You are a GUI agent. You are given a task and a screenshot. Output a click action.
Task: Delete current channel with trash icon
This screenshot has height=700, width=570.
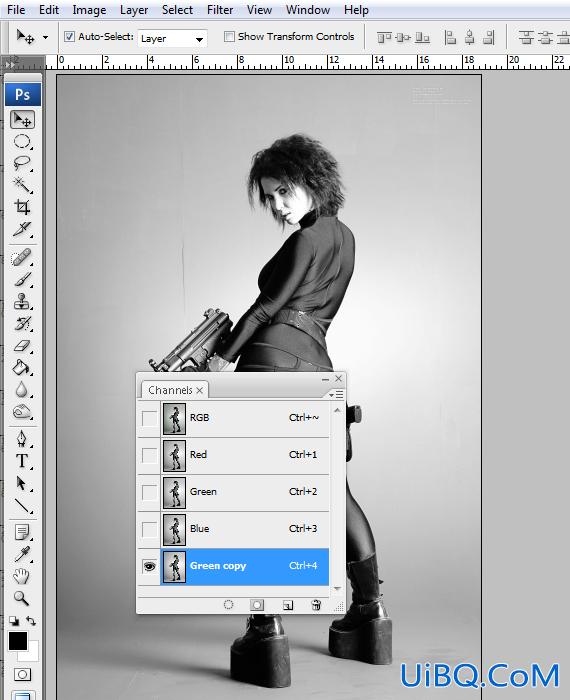[316, 605]
